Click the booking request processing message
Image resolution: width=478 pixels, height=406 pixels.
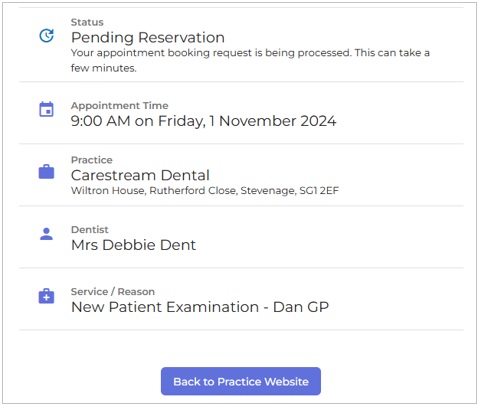250,60
